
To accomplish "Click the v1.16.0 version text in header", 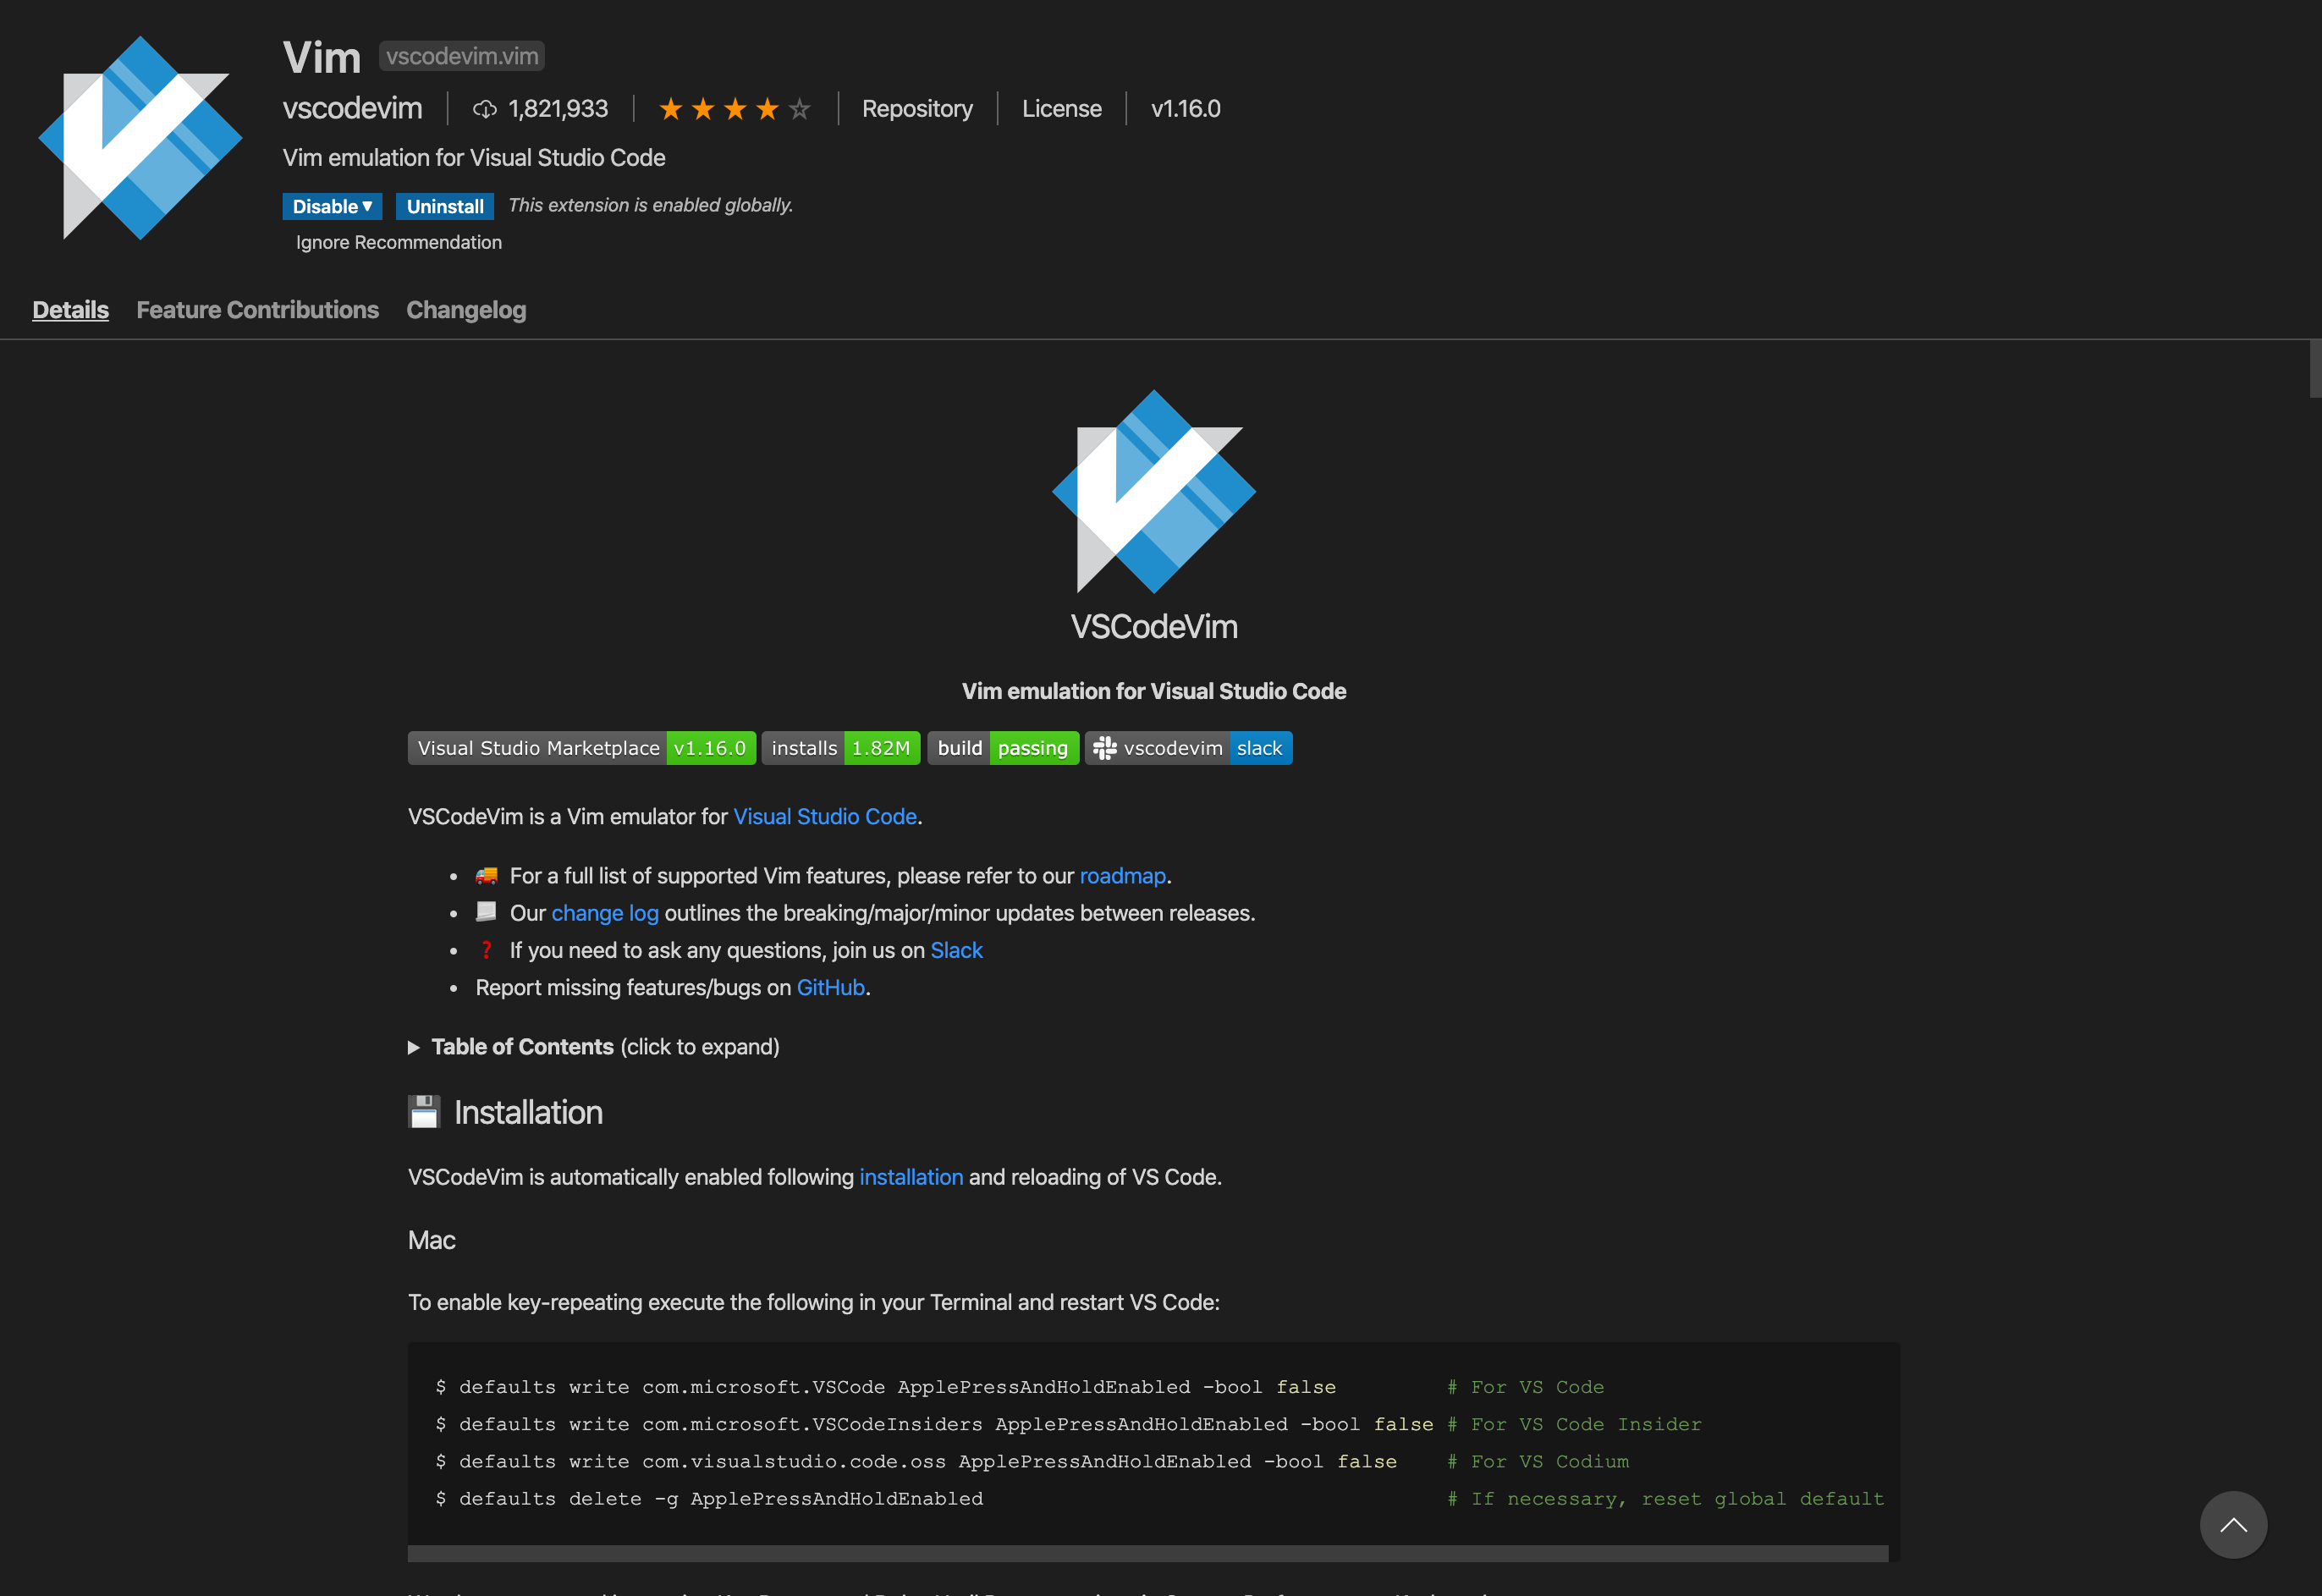I will (x=1186, y=109).
